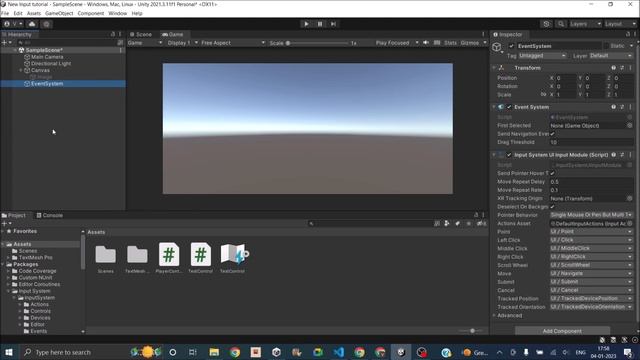This screenshot has height=360, width=640.
Task: Toggle the EventSystem active checkbox in Inspector
Action: [511, 46]
